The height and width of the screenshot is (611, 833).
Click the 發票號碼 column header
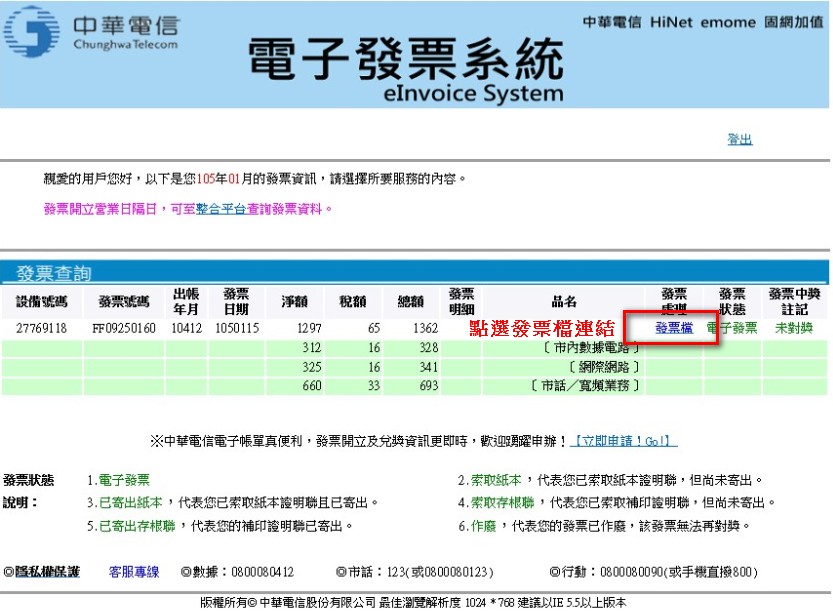click(124, 302)
